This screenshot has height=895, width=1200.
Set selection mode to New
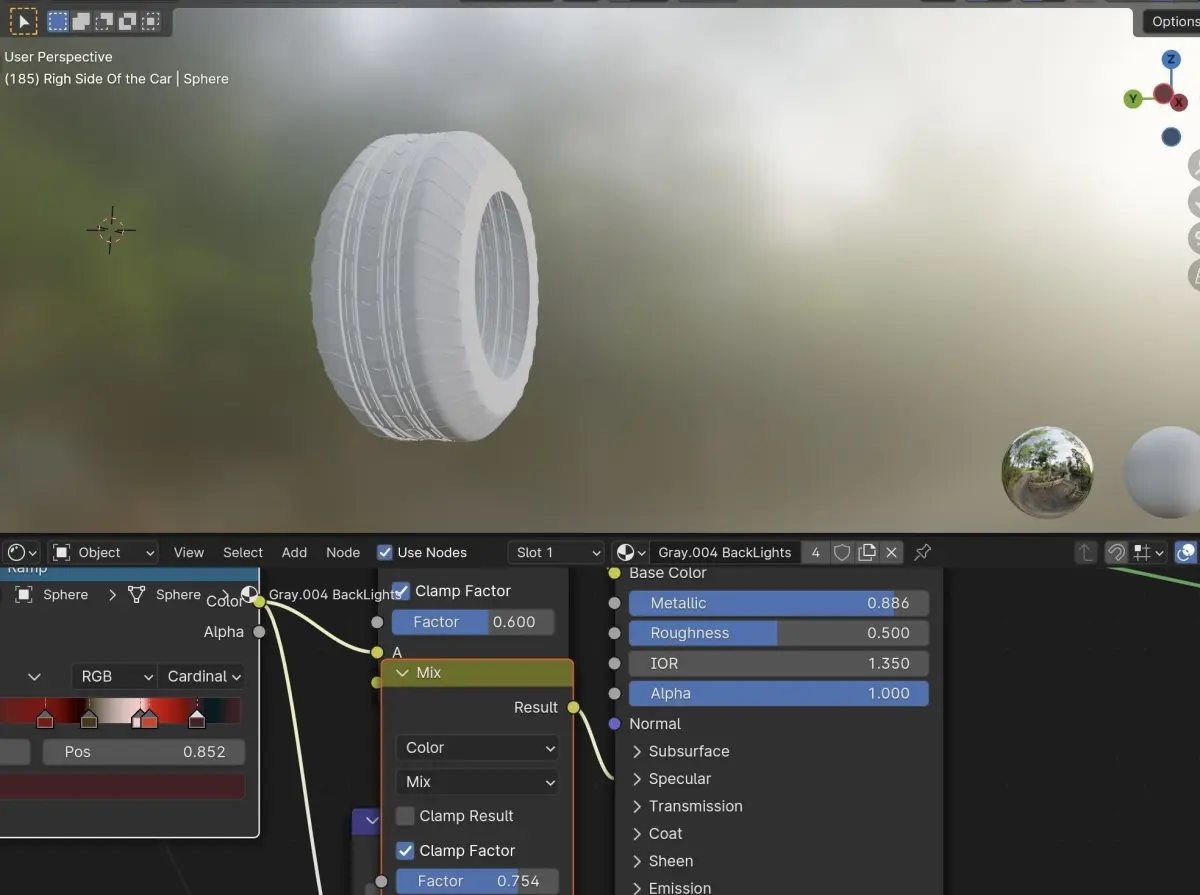[x=58, y=20]
